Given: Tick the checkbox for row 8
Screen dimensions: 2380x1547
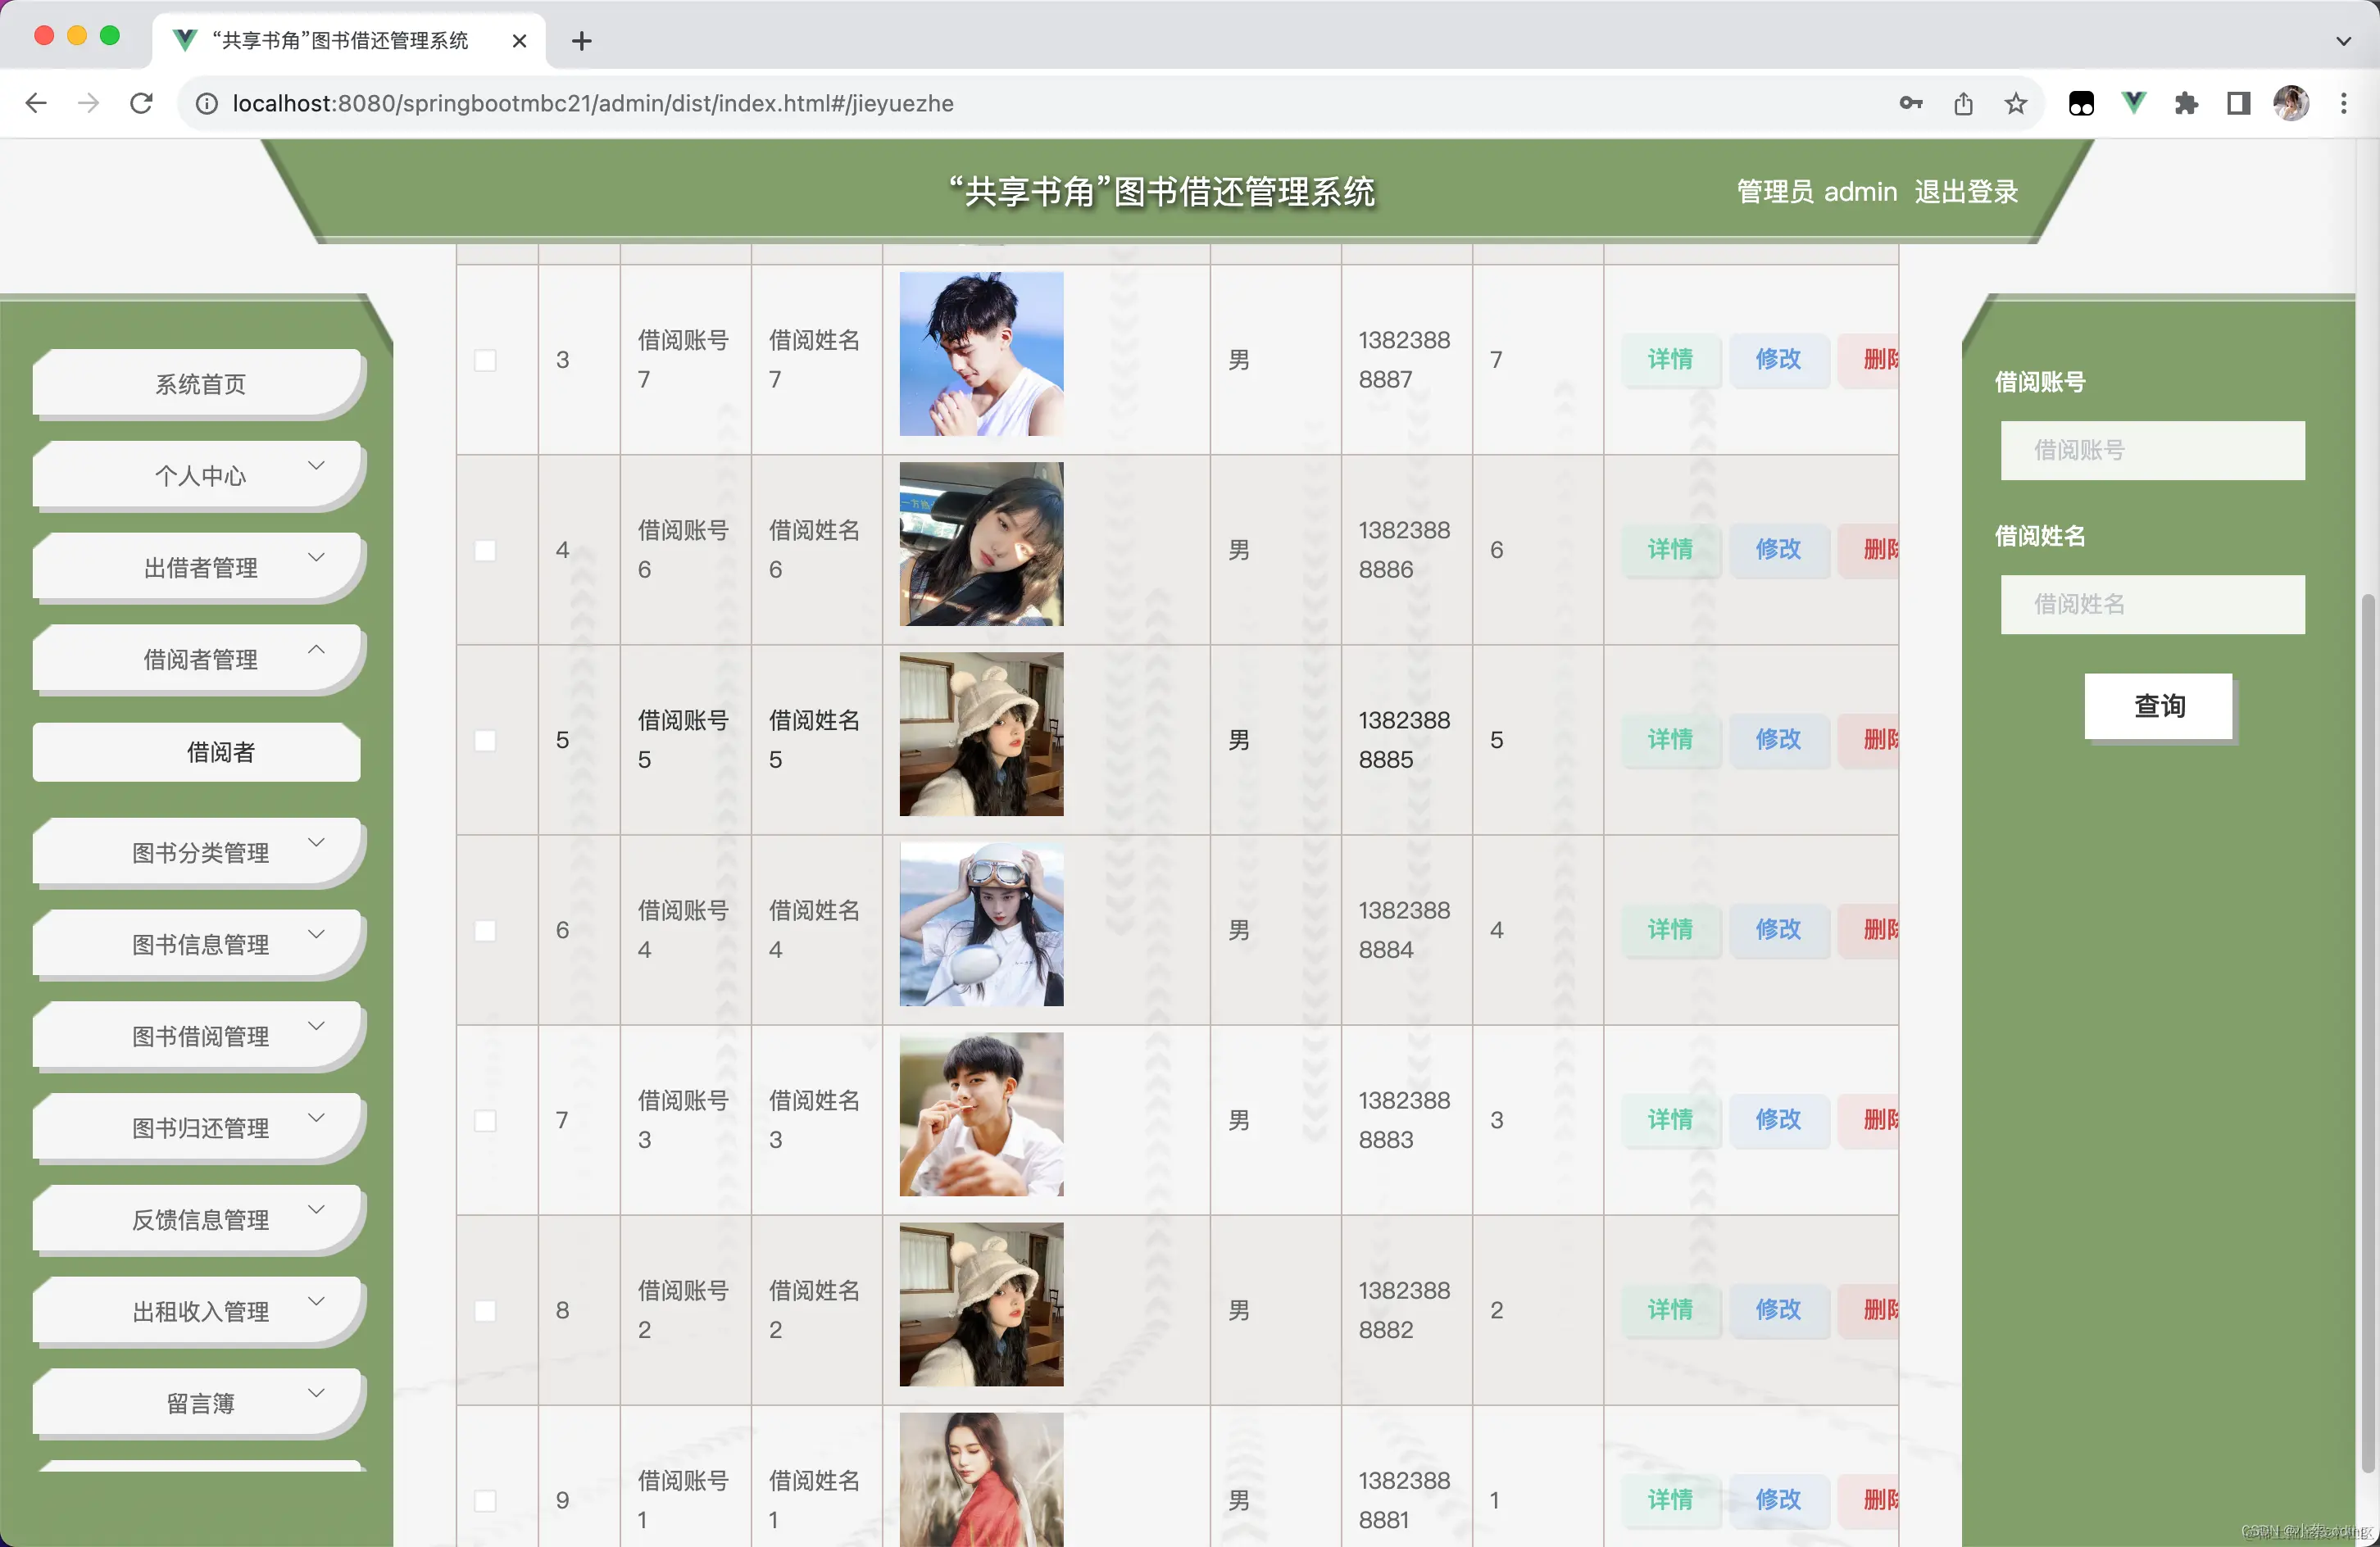Looking at the screenshot, I should (x=485, y=1310).
